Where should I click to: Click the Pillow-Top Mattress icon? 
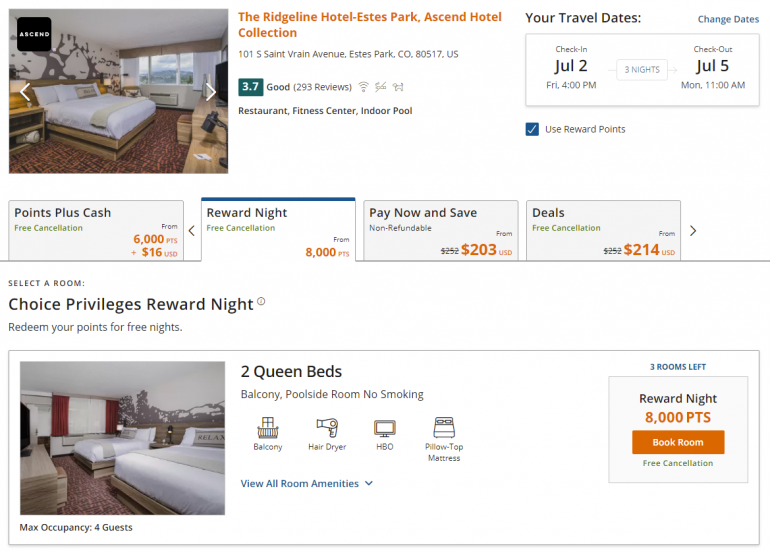pos(444,427)
